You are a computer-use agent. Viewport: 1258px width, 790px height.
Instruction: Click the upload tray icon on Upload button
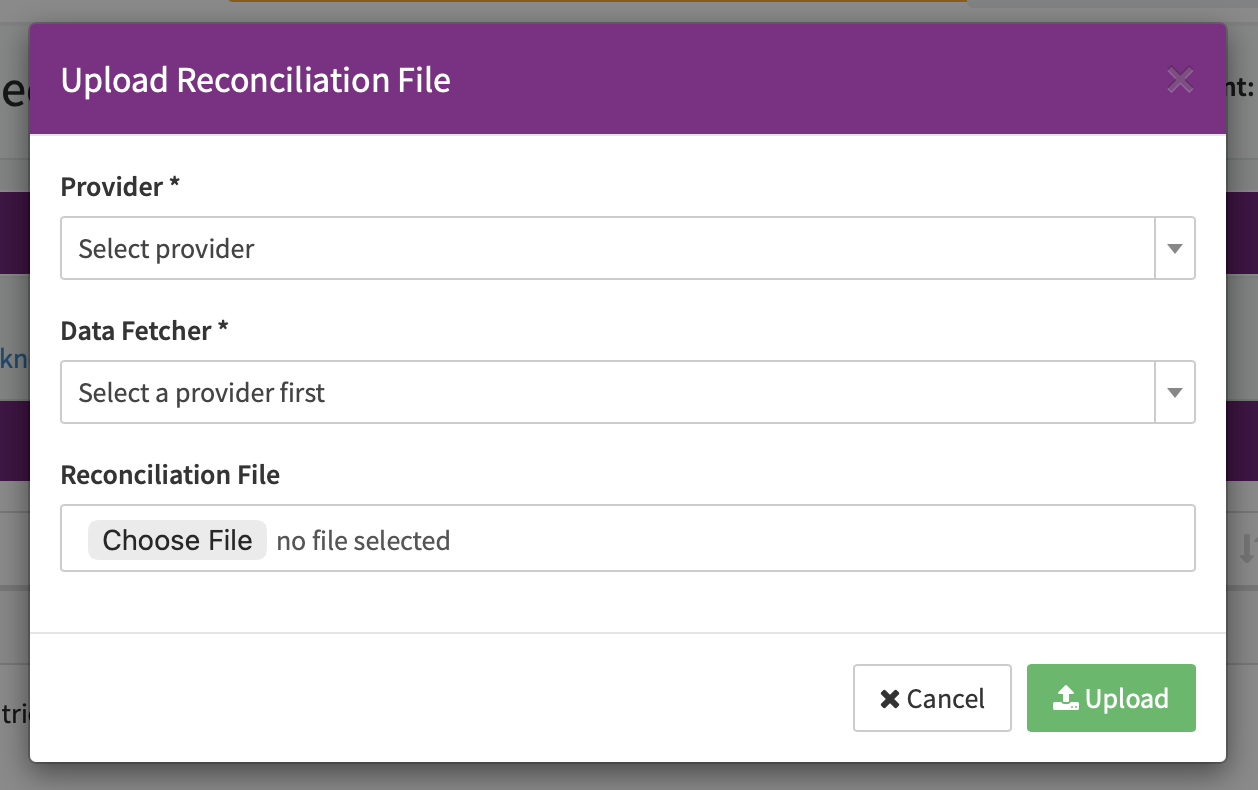point(1066,698)
